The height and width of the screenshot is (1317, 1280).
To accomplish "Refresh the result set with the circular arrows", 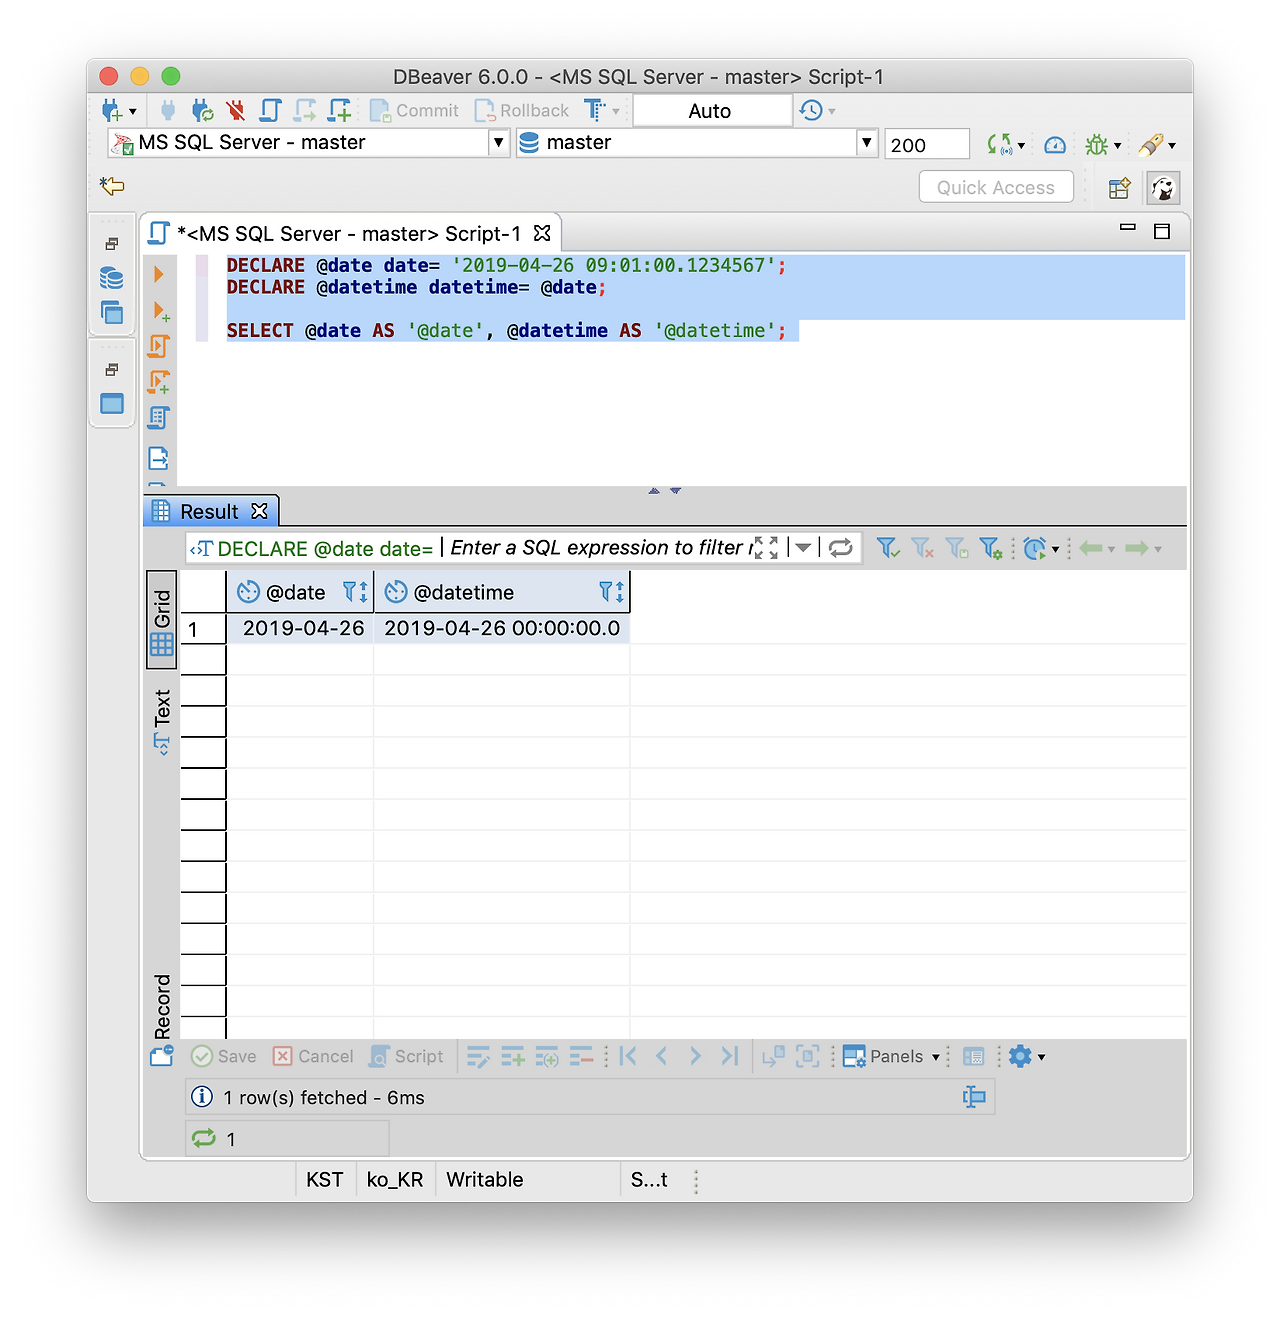I will (x=840, y=547).
